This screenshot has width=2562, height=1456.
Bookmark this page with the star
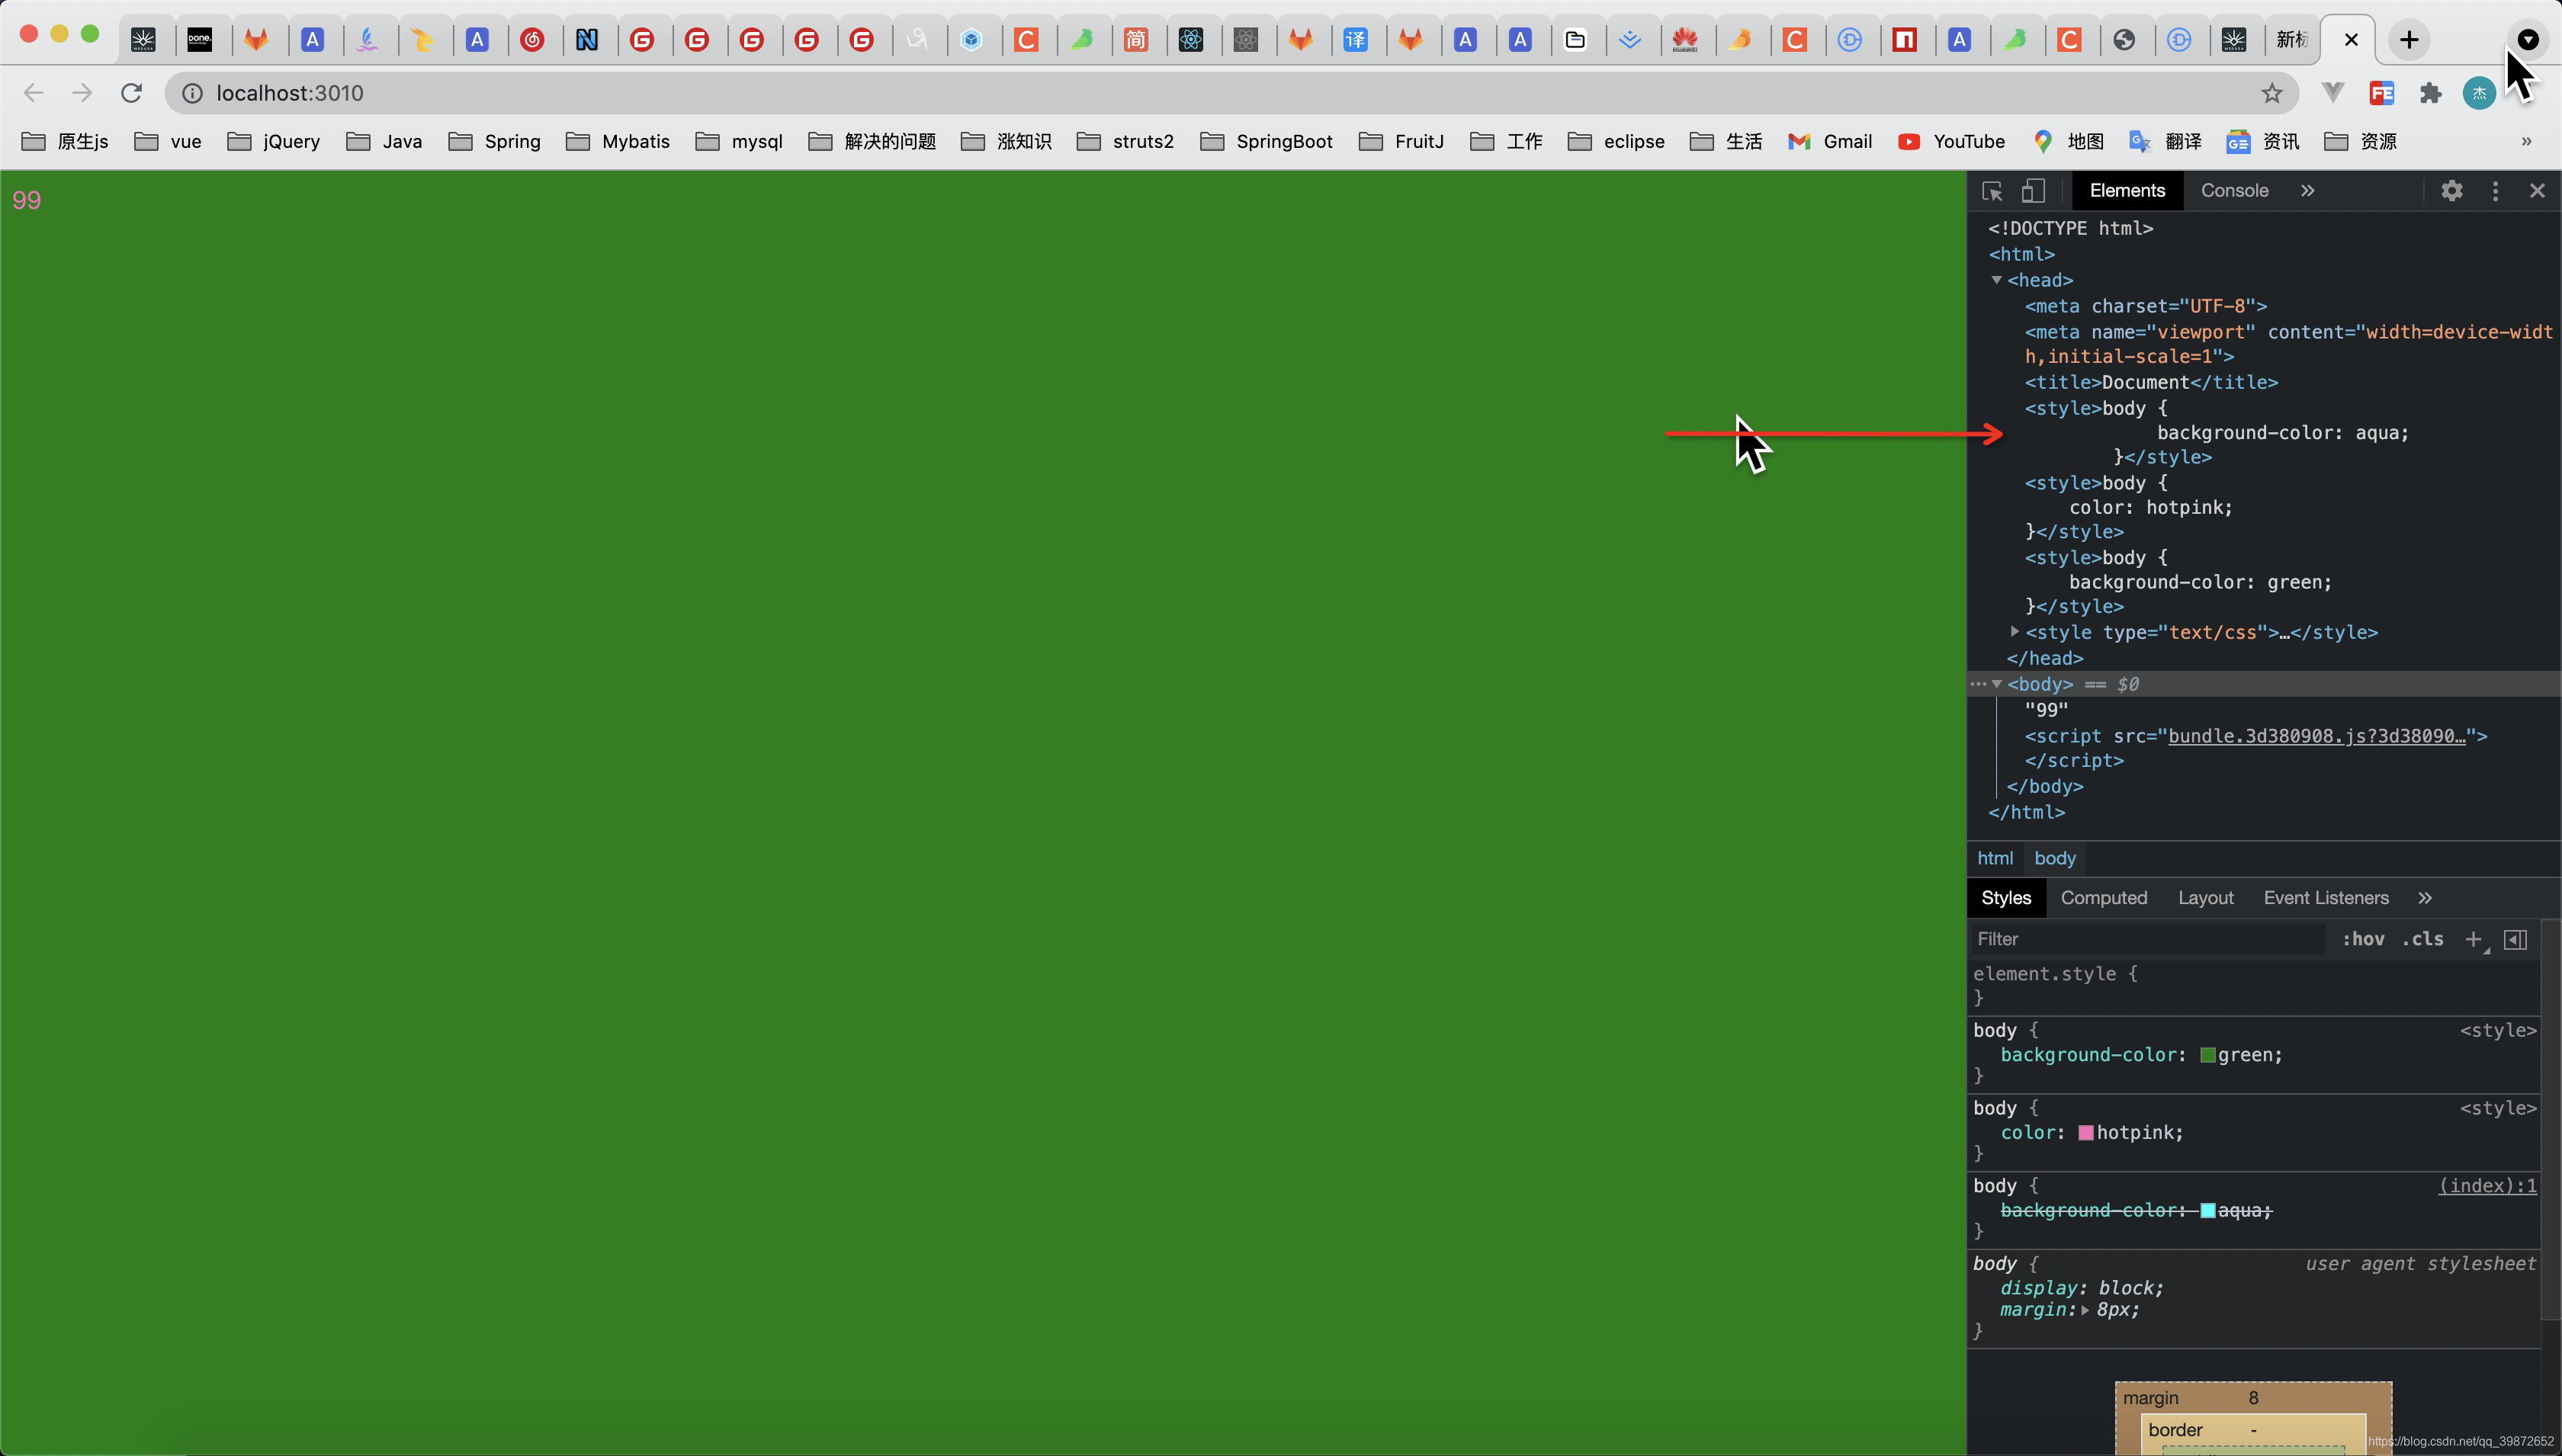(x=2272, y=93)
